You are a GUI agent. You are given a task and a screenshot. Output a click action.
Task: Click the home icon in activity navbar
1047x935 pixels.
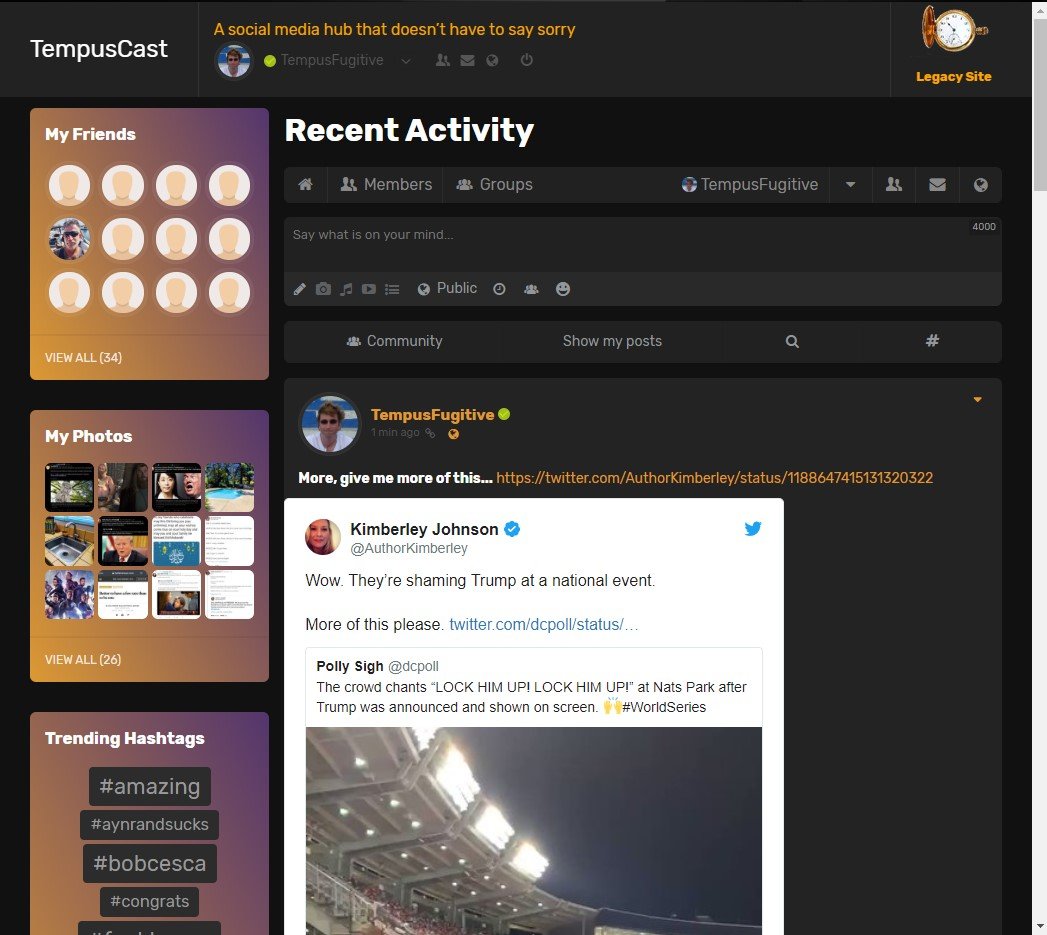tap(305, 184)
